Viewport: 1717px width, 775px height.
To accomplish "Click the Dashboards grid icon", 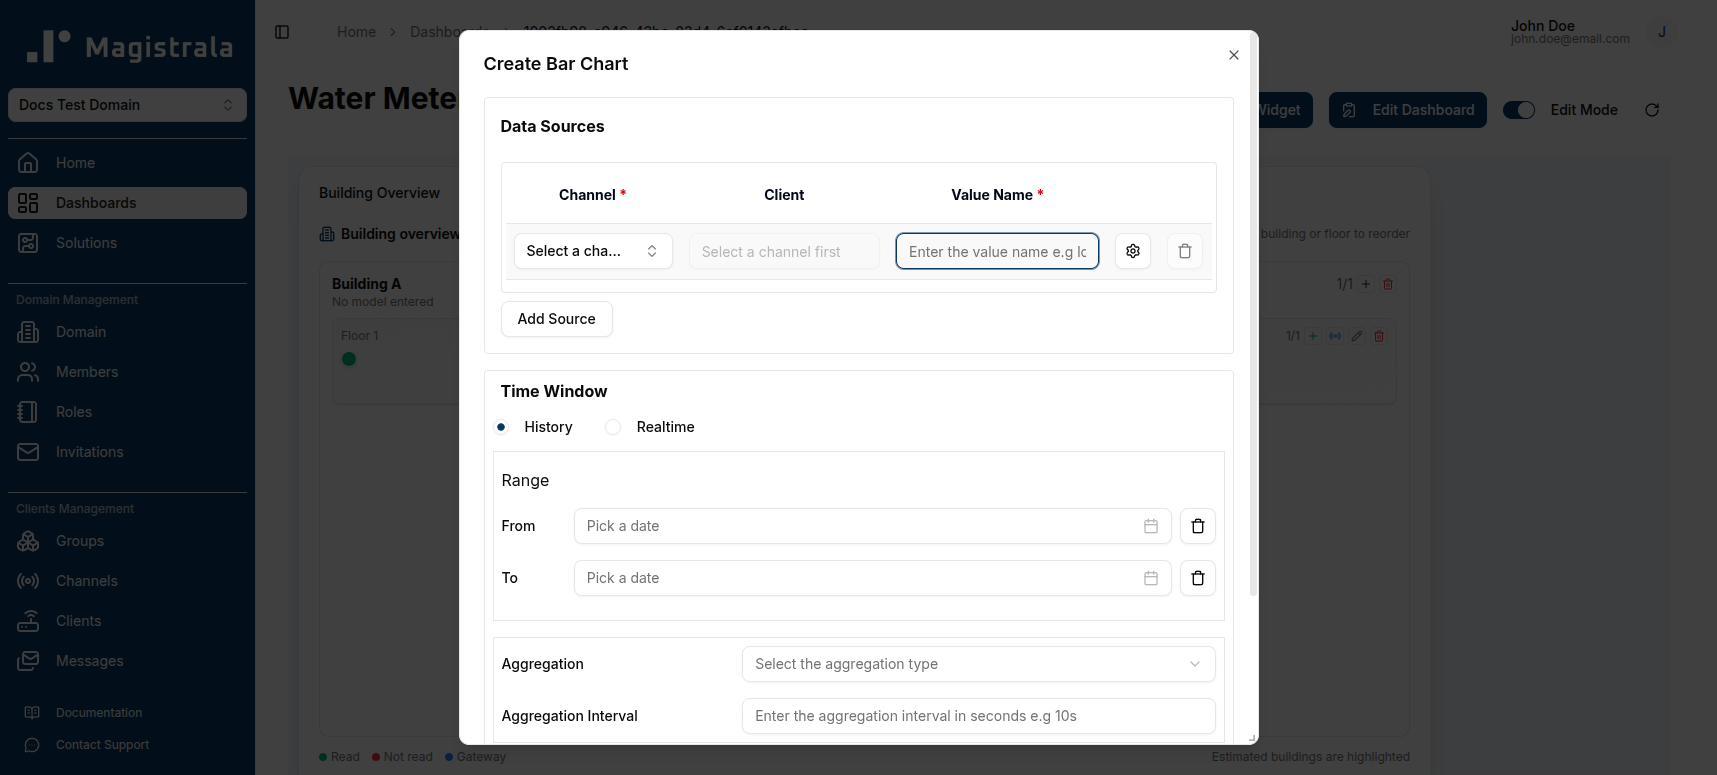I will (28, 203).
